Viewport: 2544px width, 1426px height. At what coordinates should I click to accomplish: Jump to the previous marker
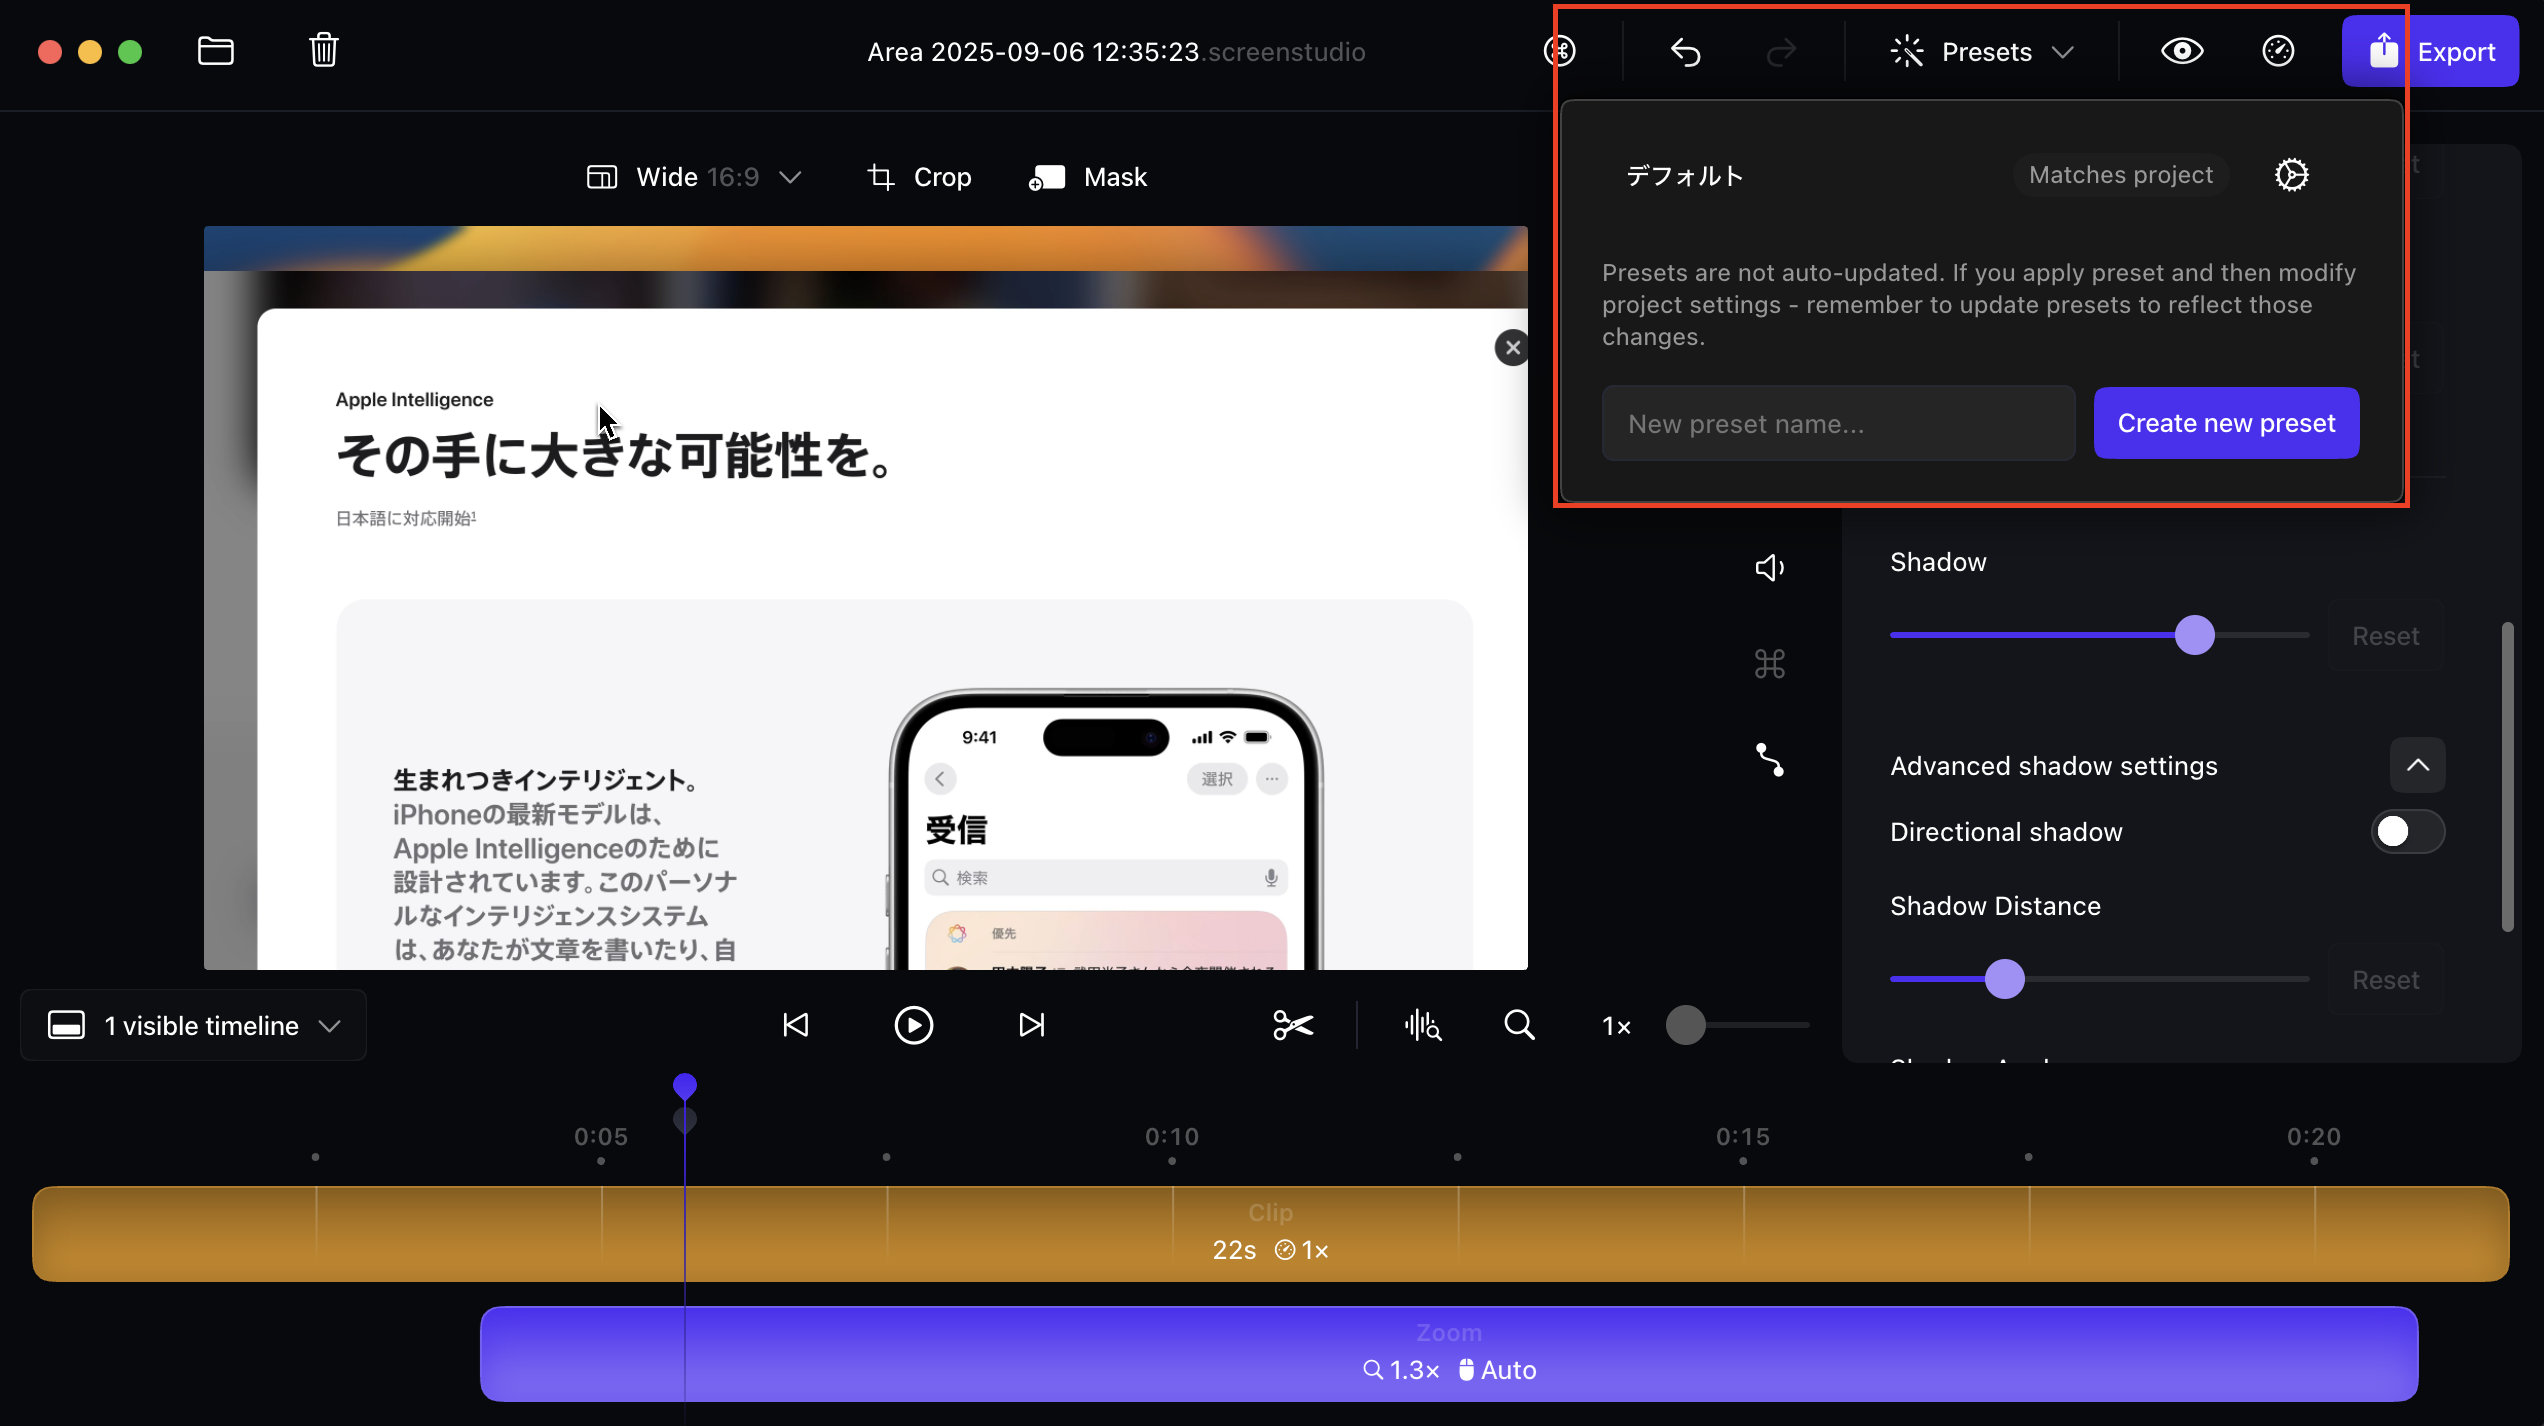pos(796,1025)
